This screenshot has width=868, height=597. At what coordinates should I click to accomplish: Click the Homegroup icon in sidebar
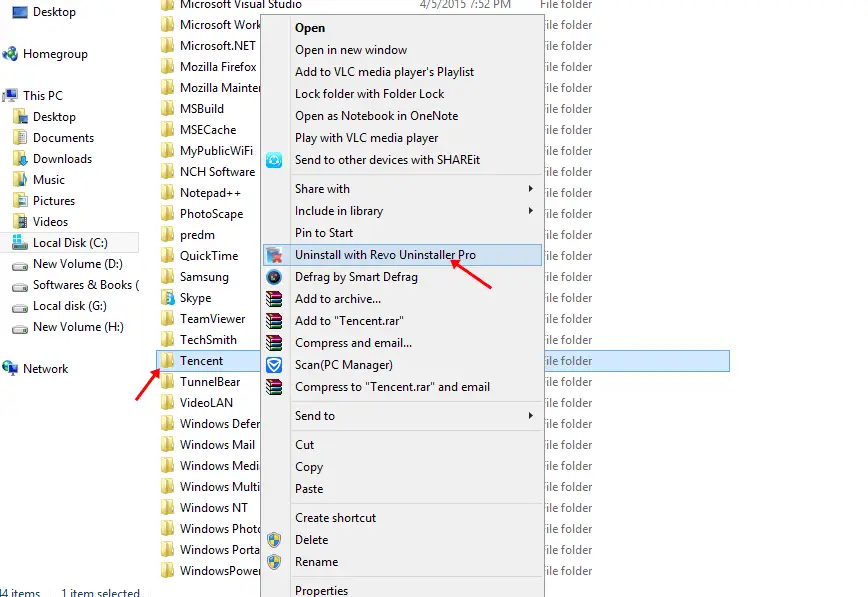point(10,54)
